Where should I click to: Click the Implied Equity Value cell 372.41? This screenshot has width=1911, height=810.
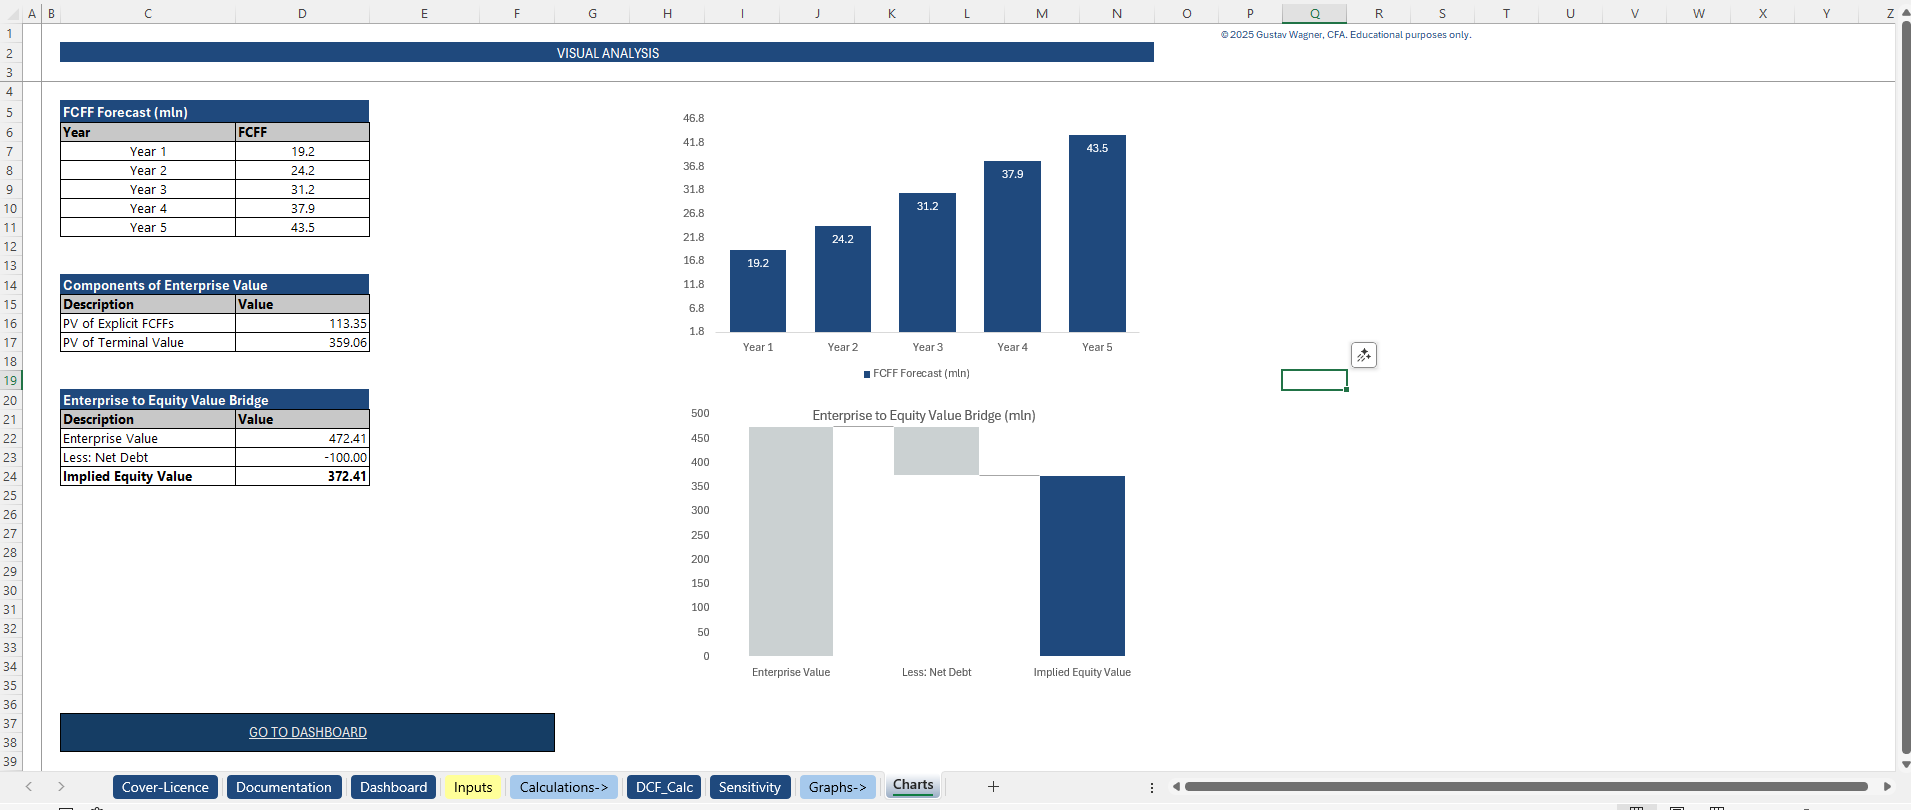[302, 477]
